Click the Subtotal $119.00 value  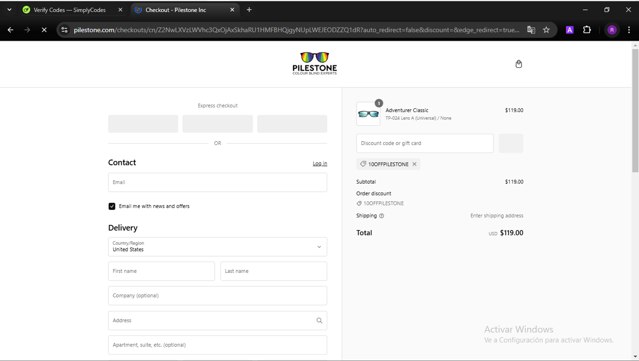[x=514, y=182]
